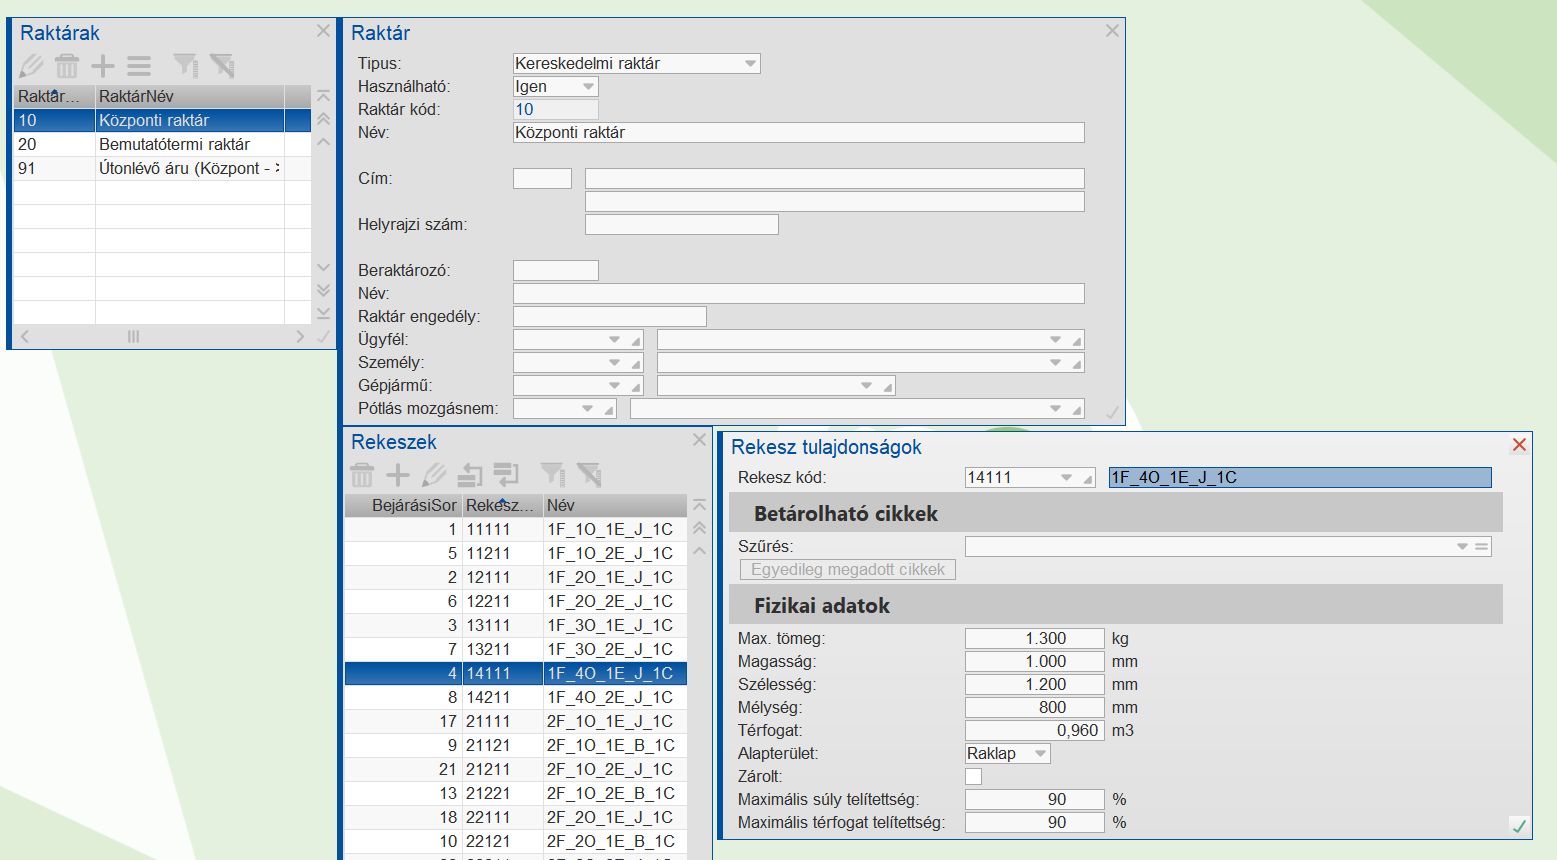Click the move row down icon in Rekeszek toolbar
The width and height of the screenshot is (1557, 860).
point(507,474)
